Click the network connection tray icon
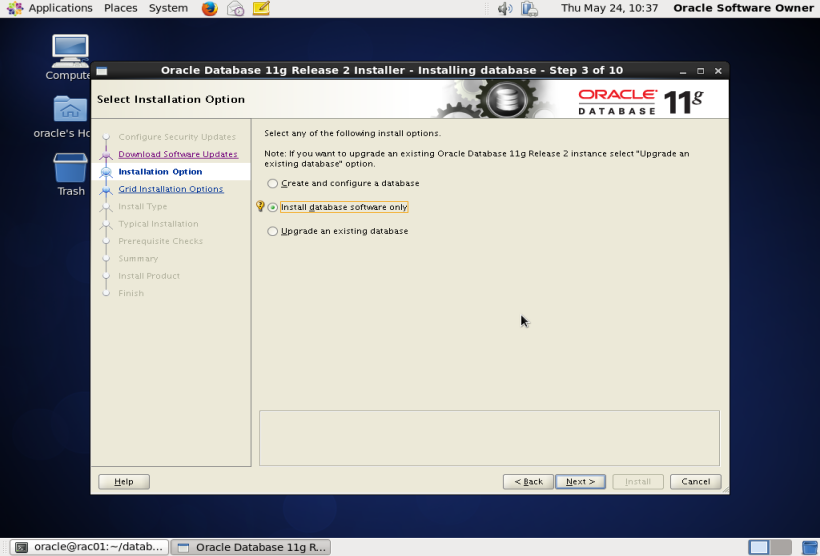Screen dimensions: 820x556 coord(529,8)
